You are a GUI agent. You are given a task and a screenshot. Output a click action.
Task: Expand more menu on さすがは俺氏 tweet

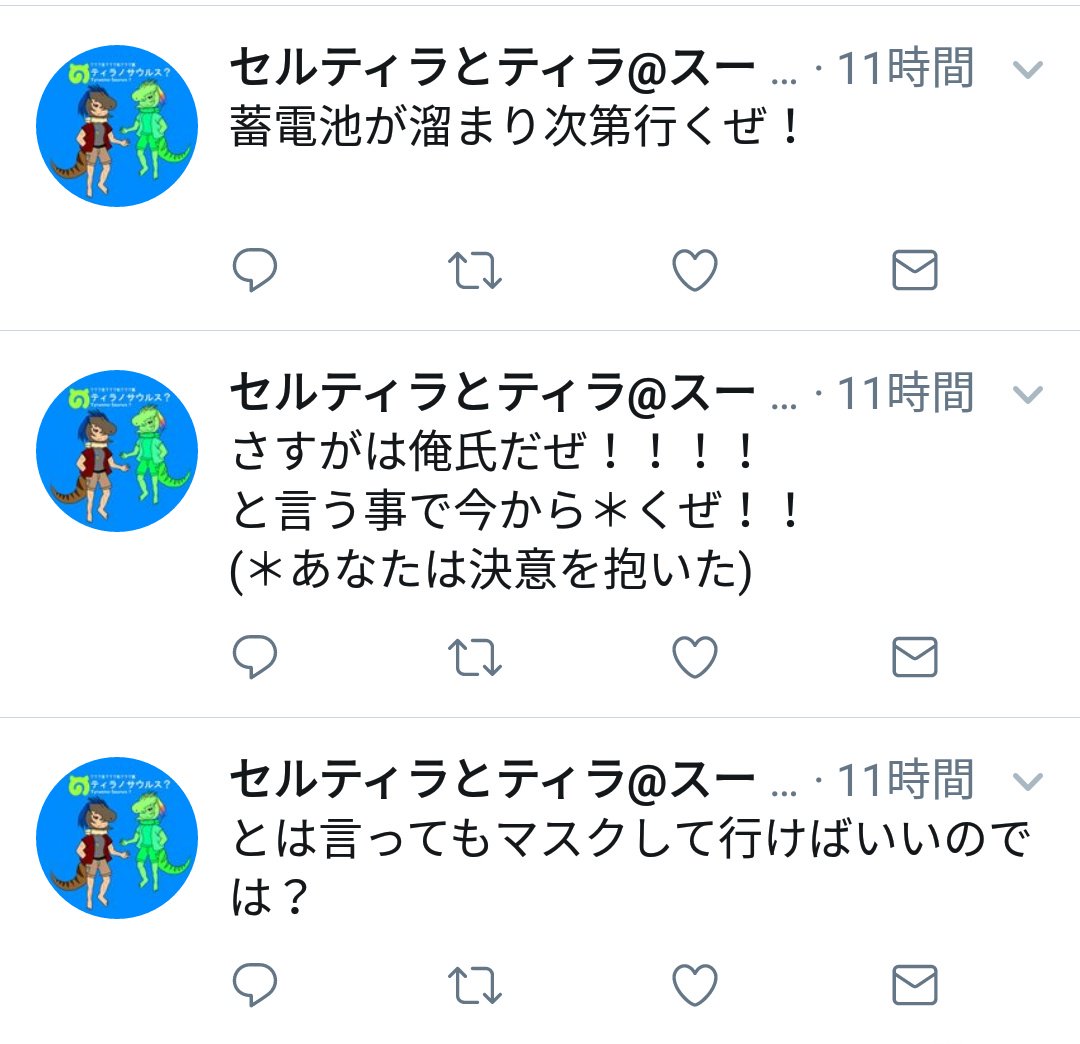[1028, 395]
